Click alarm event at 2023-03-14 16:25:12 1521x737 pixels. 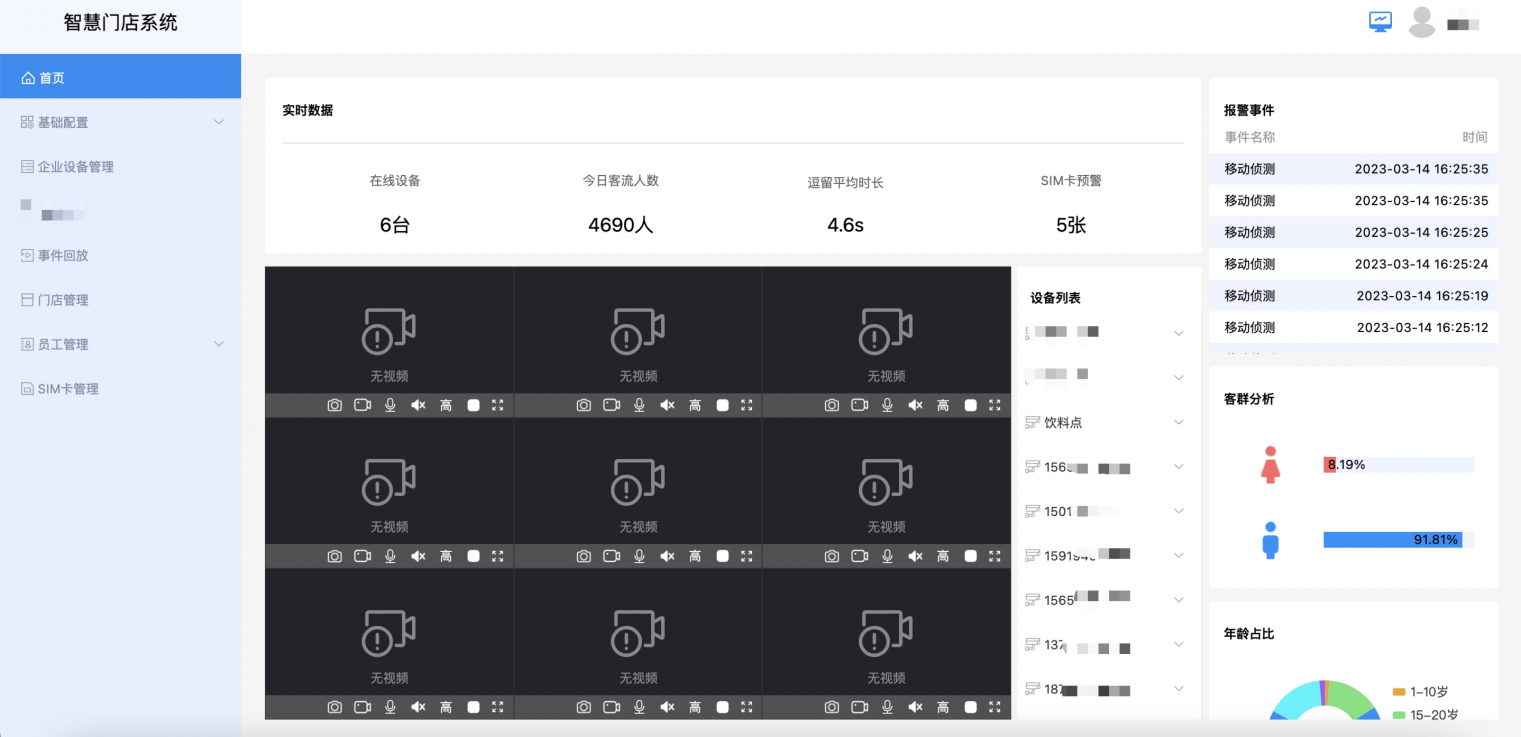point(1354,327)
